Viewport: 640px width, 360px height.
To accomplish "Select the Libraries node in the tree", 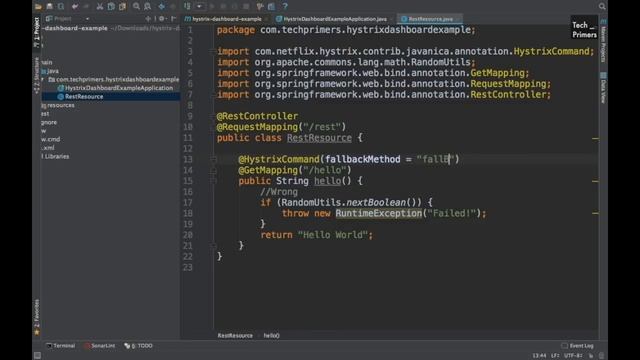I will [x=57, y=156].
